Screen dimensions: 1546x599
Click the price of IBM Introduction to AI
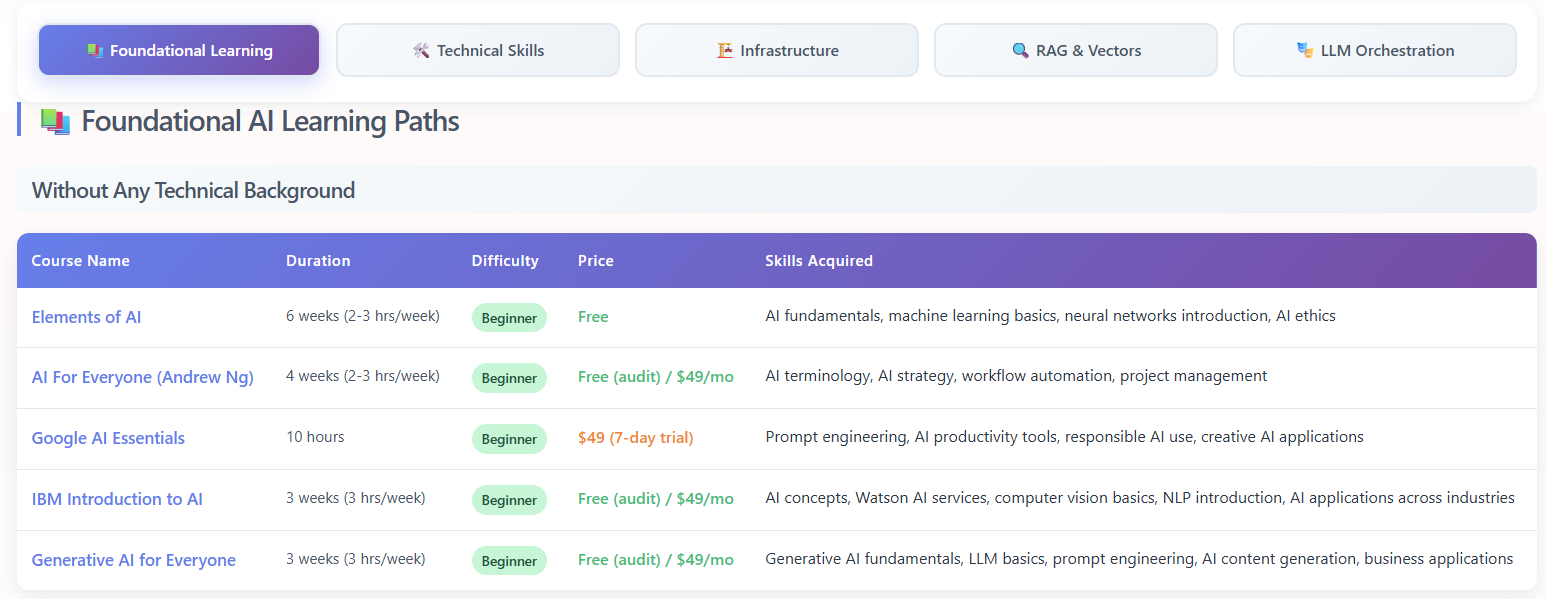pyautogui.click(x=656, y=499)
